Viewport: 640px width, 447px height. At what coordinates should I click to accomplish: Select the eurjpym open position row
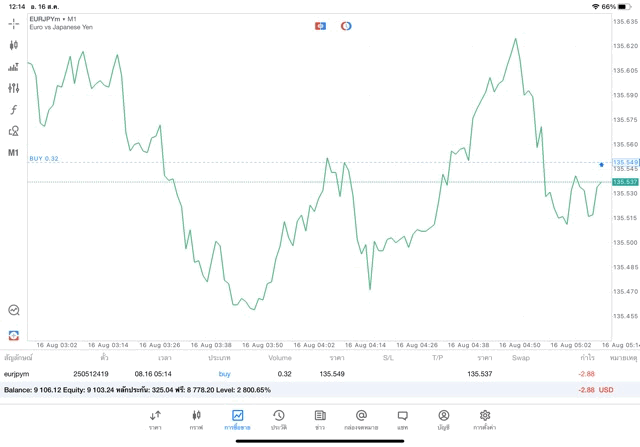tap(320, 374)
